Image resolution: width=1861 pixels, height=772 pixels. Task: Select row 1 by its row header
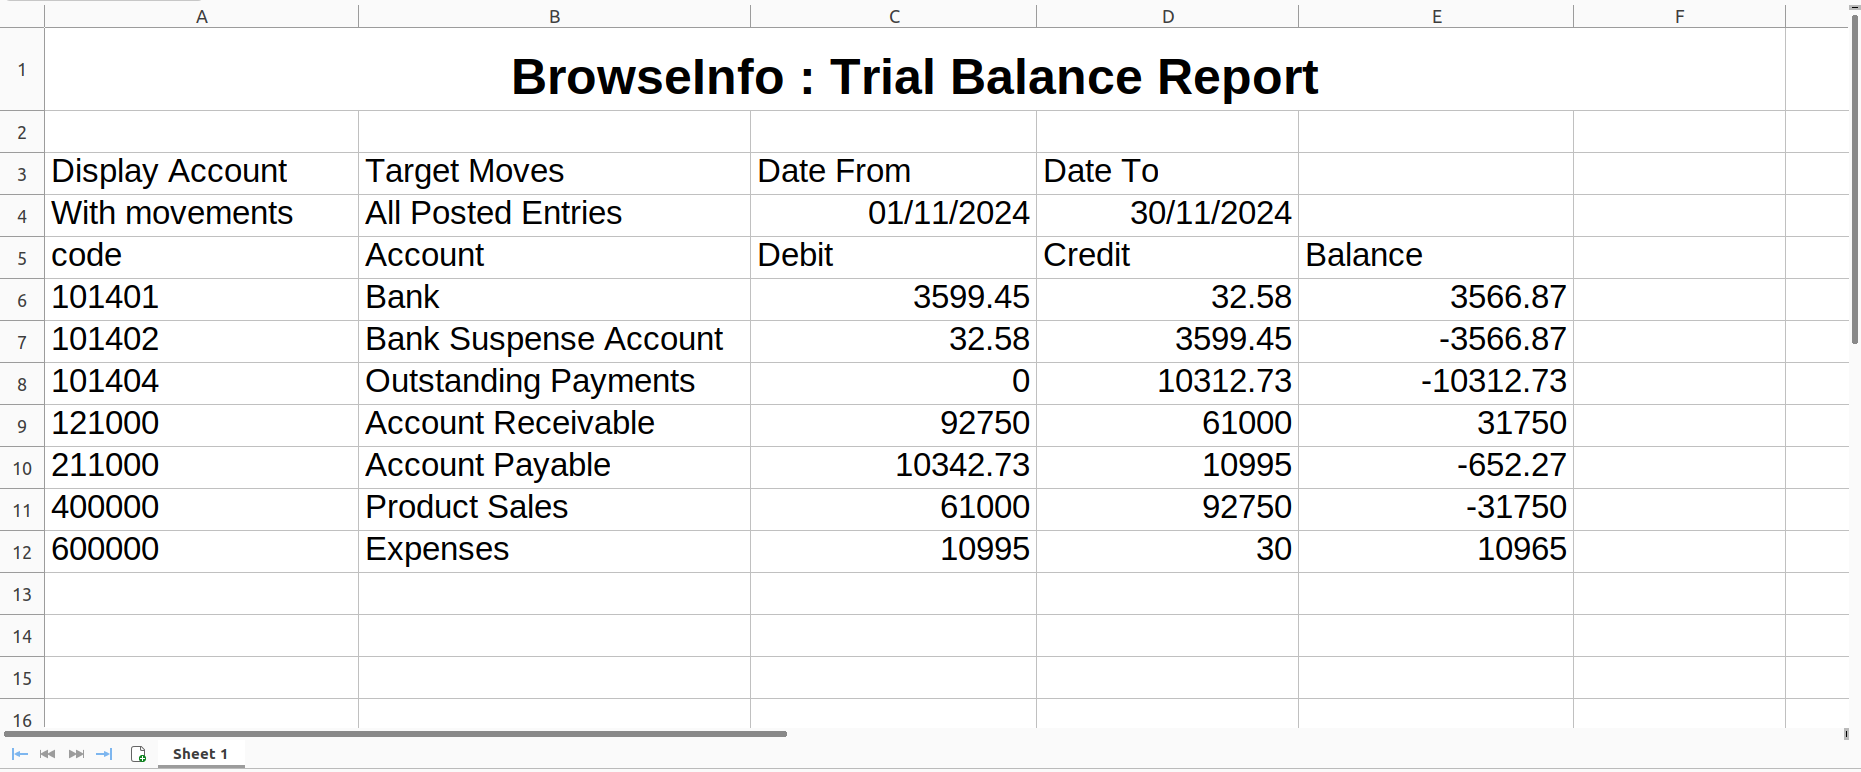point(22,69)
